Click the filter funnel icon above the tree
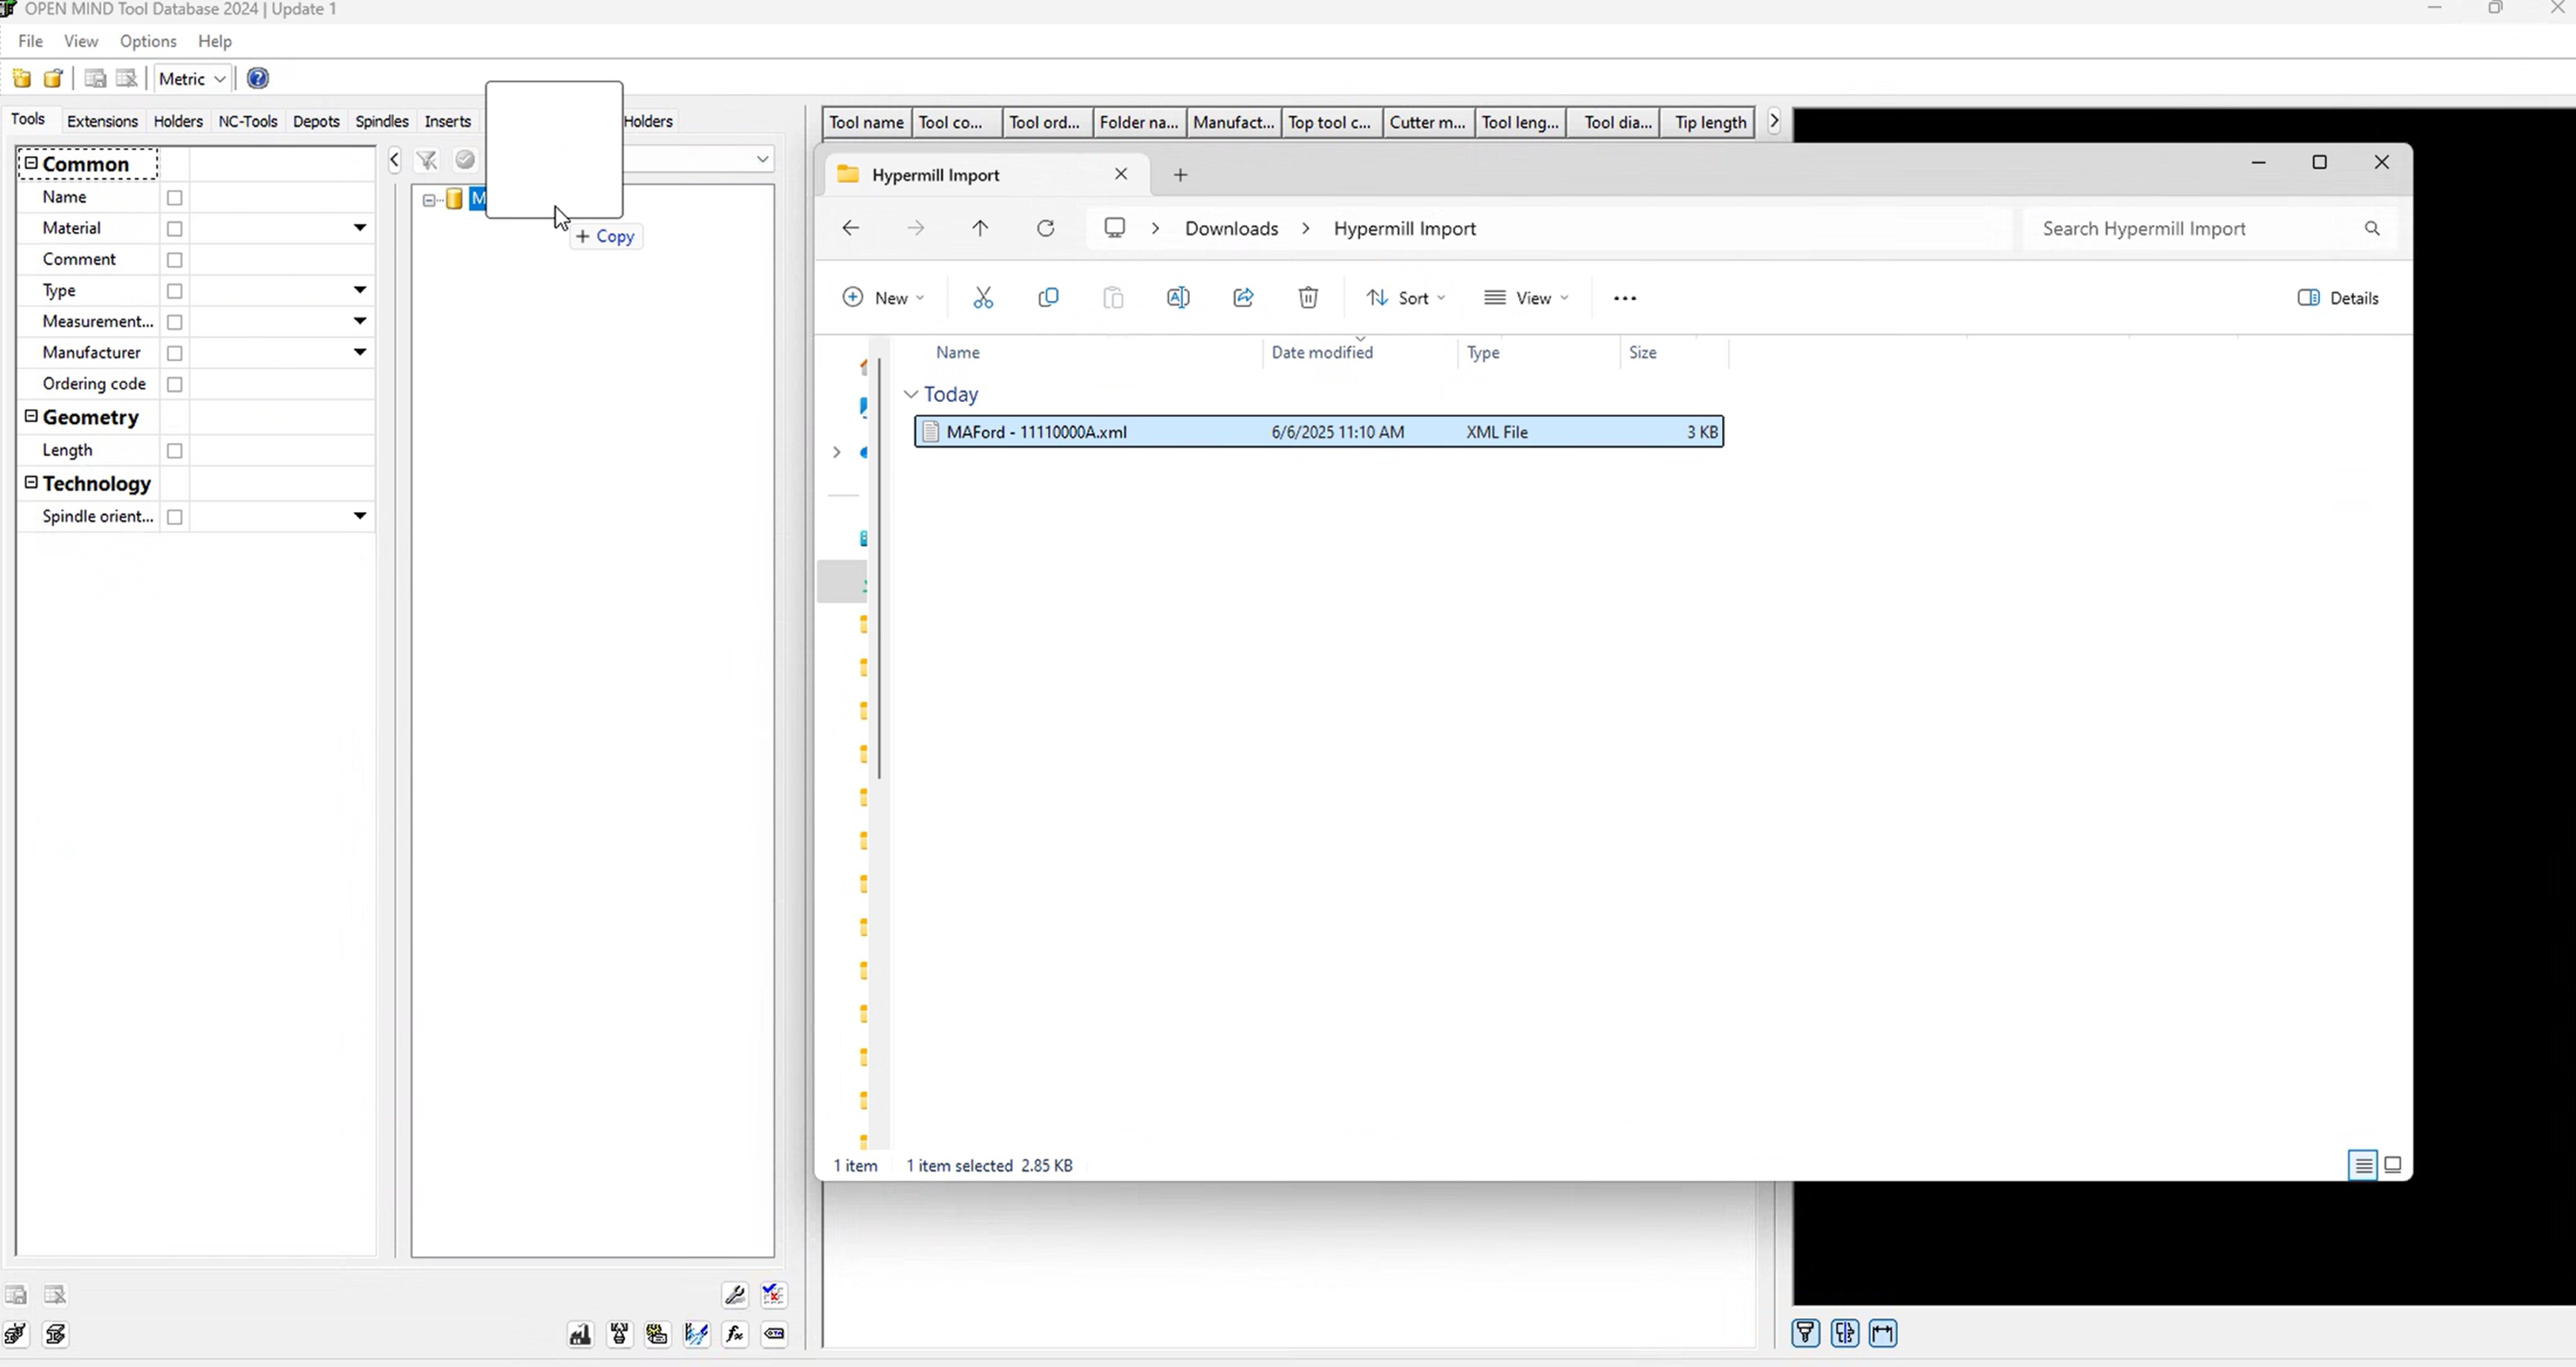Image resolution: width=2576 pixels, height=1367 pixels. [427, 160]
